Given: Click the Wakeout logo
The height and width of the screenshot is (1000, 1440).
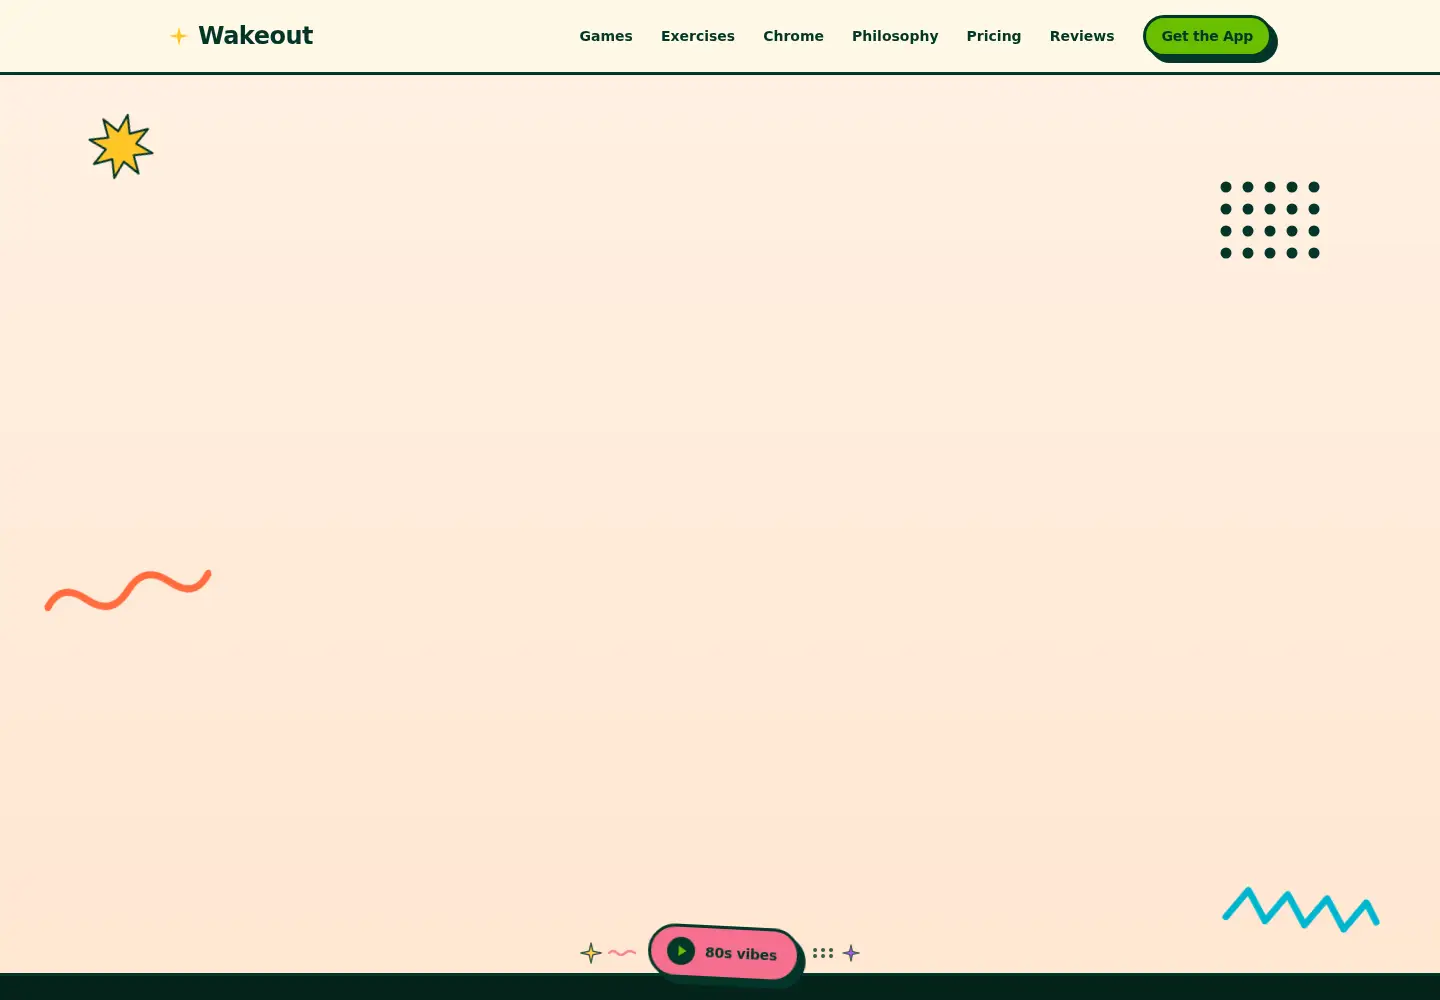Looking at the screenshot, I should pyautogui.click(x=241, y=36).
